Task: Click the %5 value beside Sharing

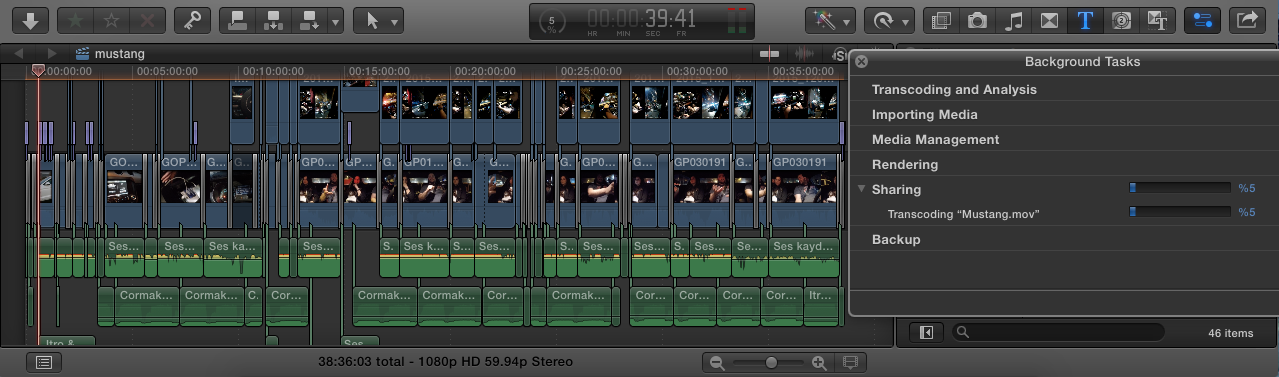Action: pyautogui.click(x=1246, y=188)
